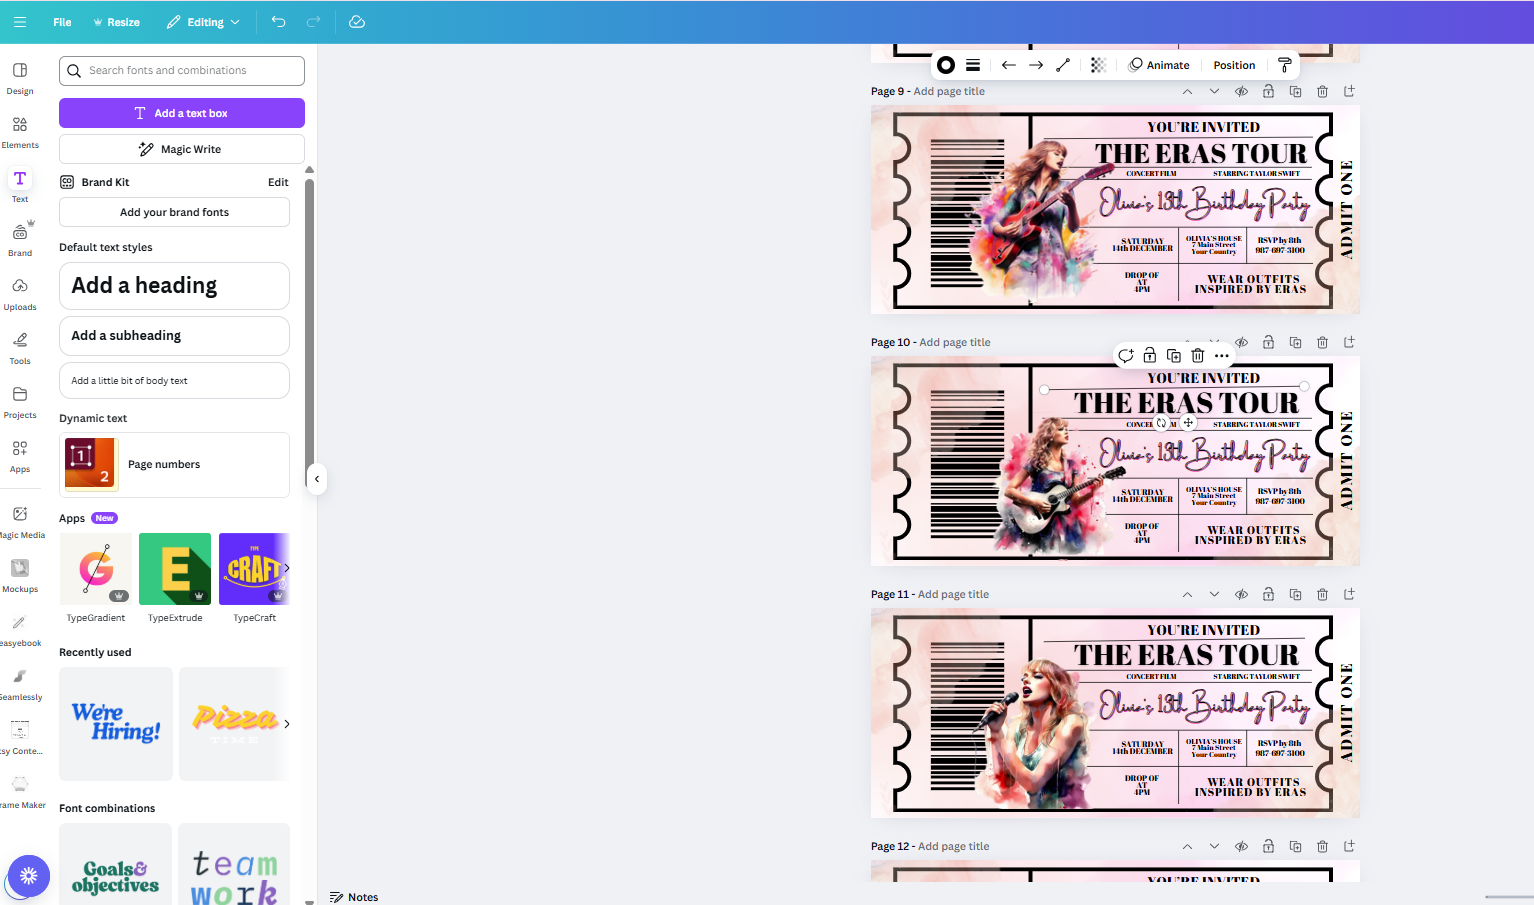Expand more options for page 10
This screenshot has width=1534, height=905.
(1221, 355)
